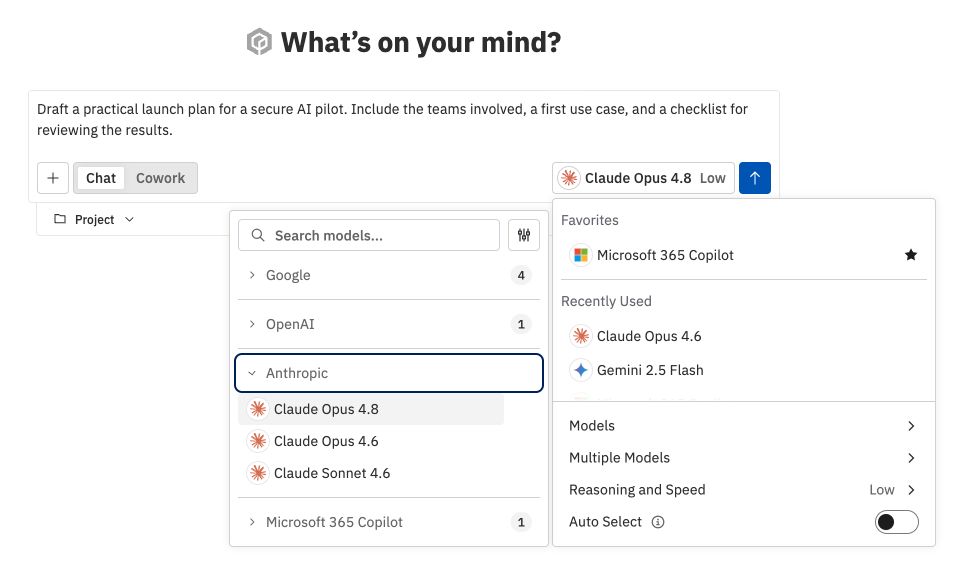This screenshot has width=970, height=562.
Task: Click the Claude icon next to Claude Sonnet 4.6
Action: [x=258, y=473]
